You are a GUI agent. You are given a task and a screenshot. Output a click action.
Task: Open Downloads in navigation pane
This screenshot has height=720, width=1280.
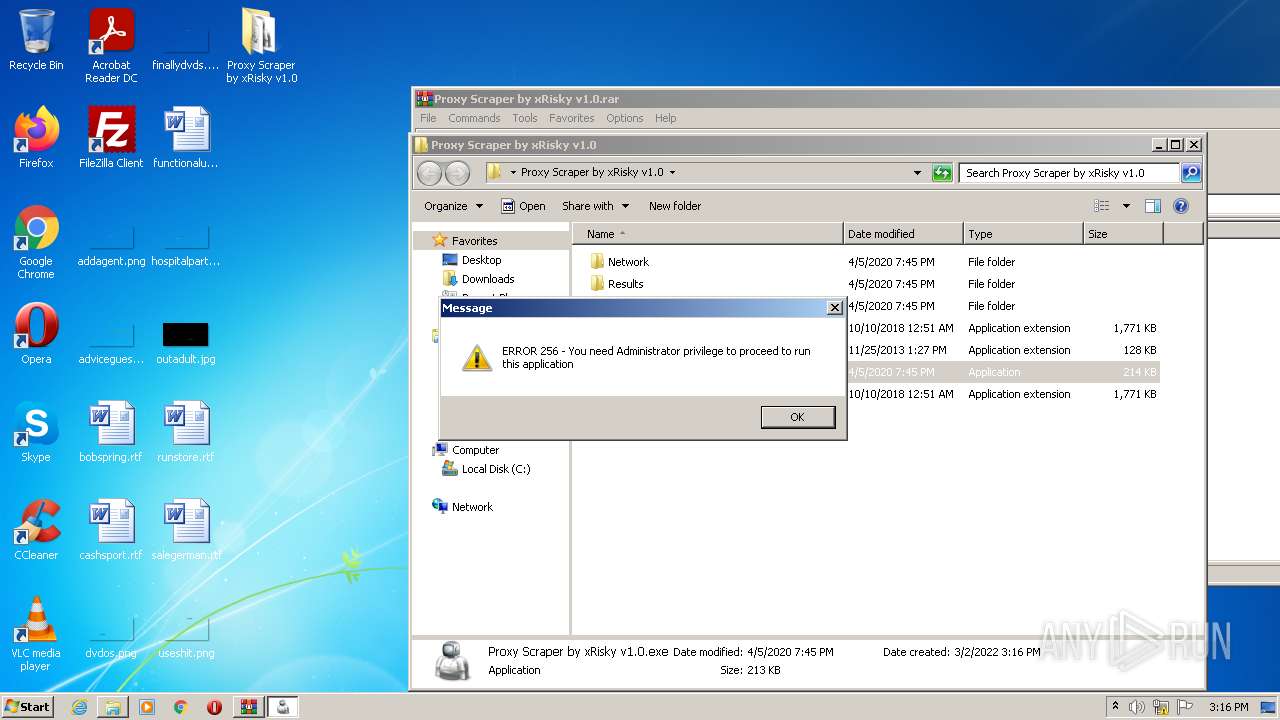click(x=488, y=279)
